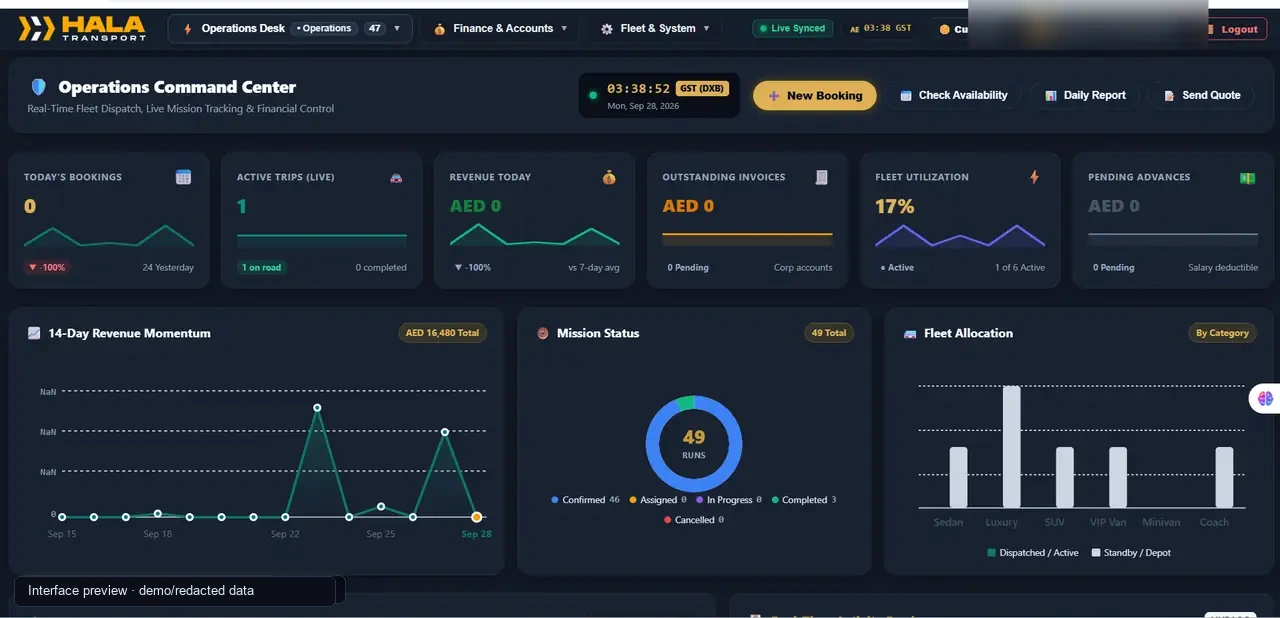Toggle the Assigned legend item
This screenshot has height=618, width=1280.
click(658, 500)
